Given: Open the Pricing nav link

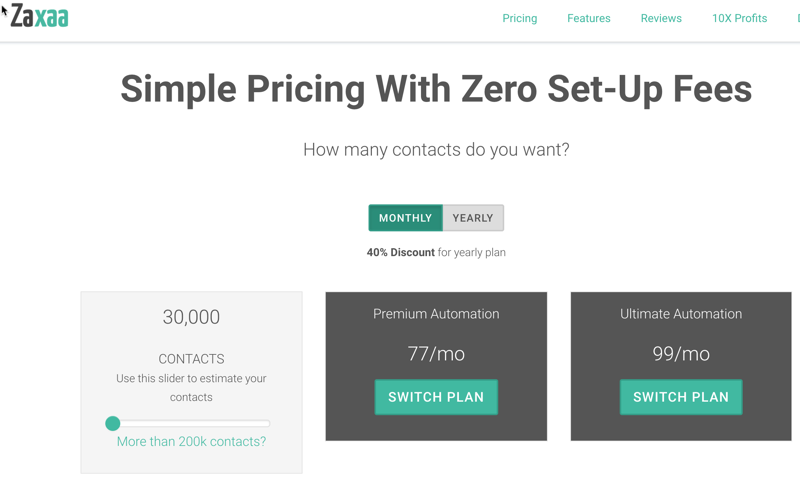Looking at the screenshot, I should [x=519, y=18].
